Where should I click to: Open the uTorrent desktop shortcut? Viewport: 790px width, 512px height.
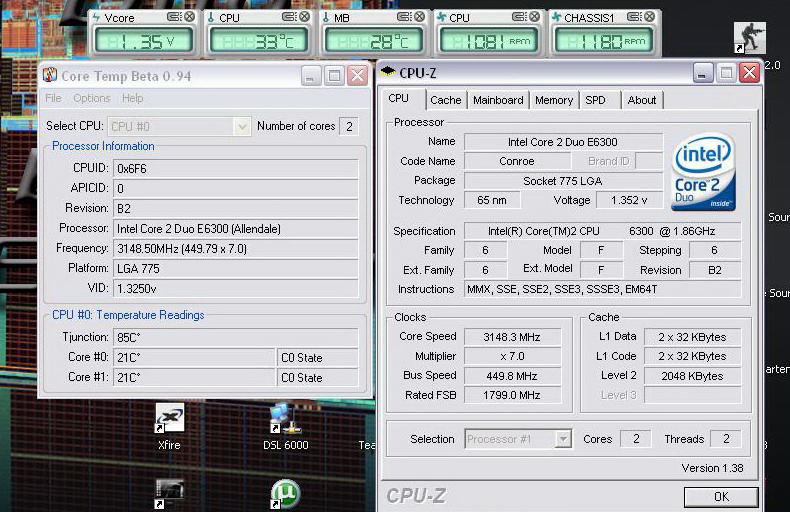[x=285, y=494]
